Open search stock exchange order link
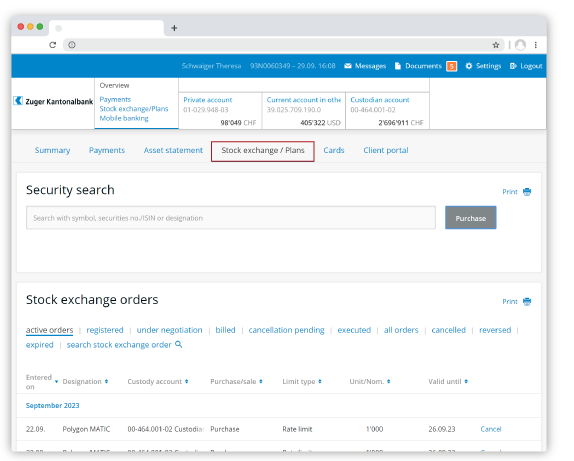The height and width of the screenshot is (461, 574). [119, 345]
